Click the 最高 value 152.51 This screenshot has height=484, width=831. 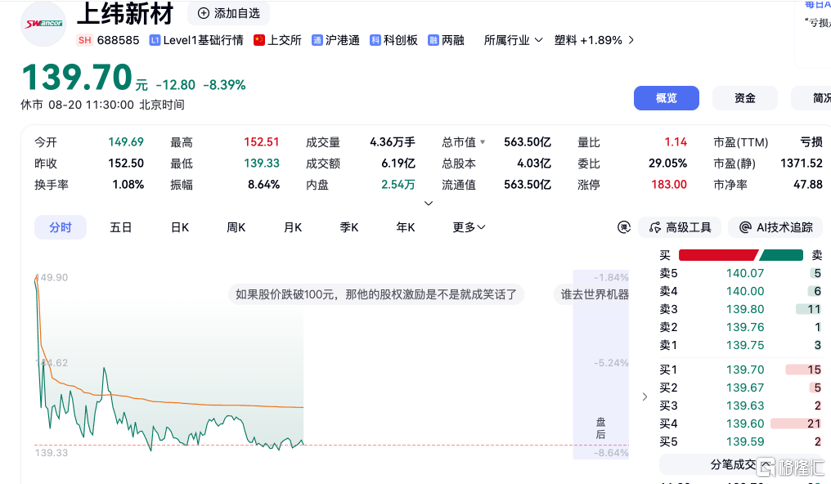point(261,142)
